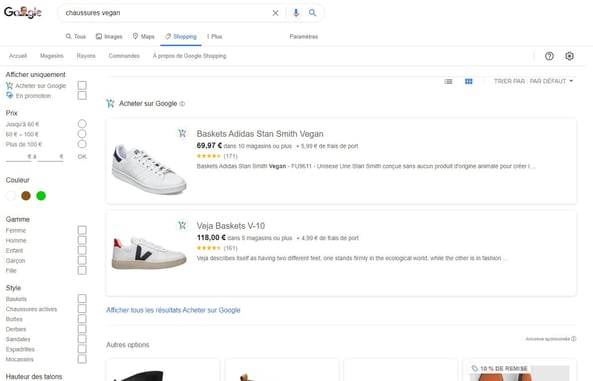This screenshot has height=381, width=593.
Task: Check the Chaussures actives checkbox
Action: point(82,309)
